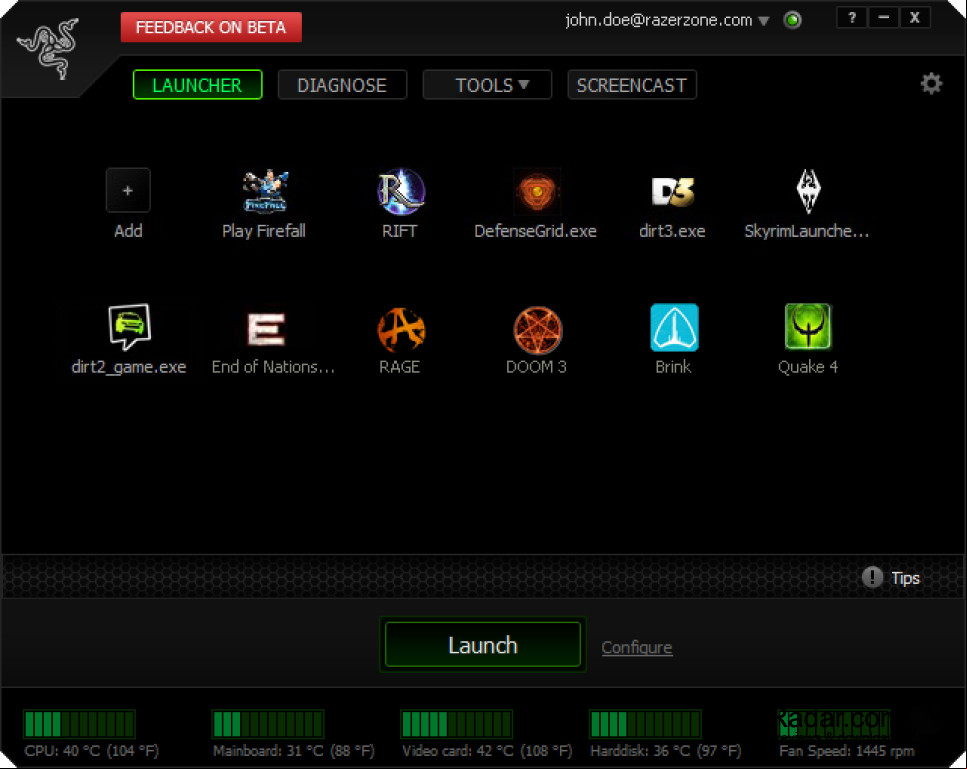Click the CPU temperature bar
Screen dimensions: 967x769
pos(79,724)
